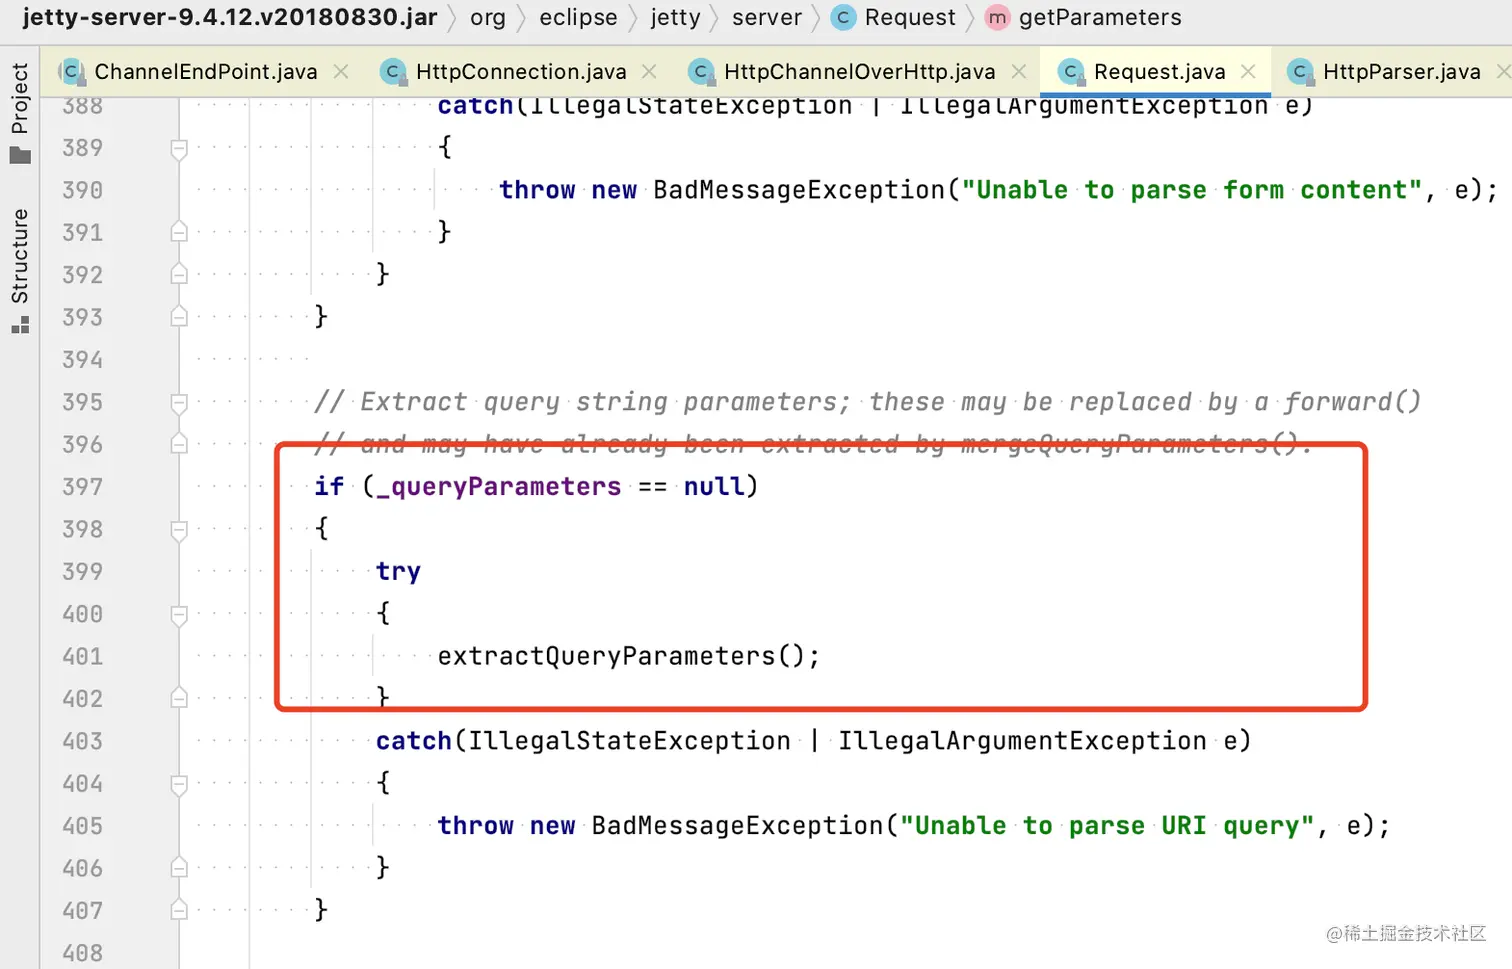Click IllegalStateException on line 403
Screen dimensions: 1512x969
630,741
